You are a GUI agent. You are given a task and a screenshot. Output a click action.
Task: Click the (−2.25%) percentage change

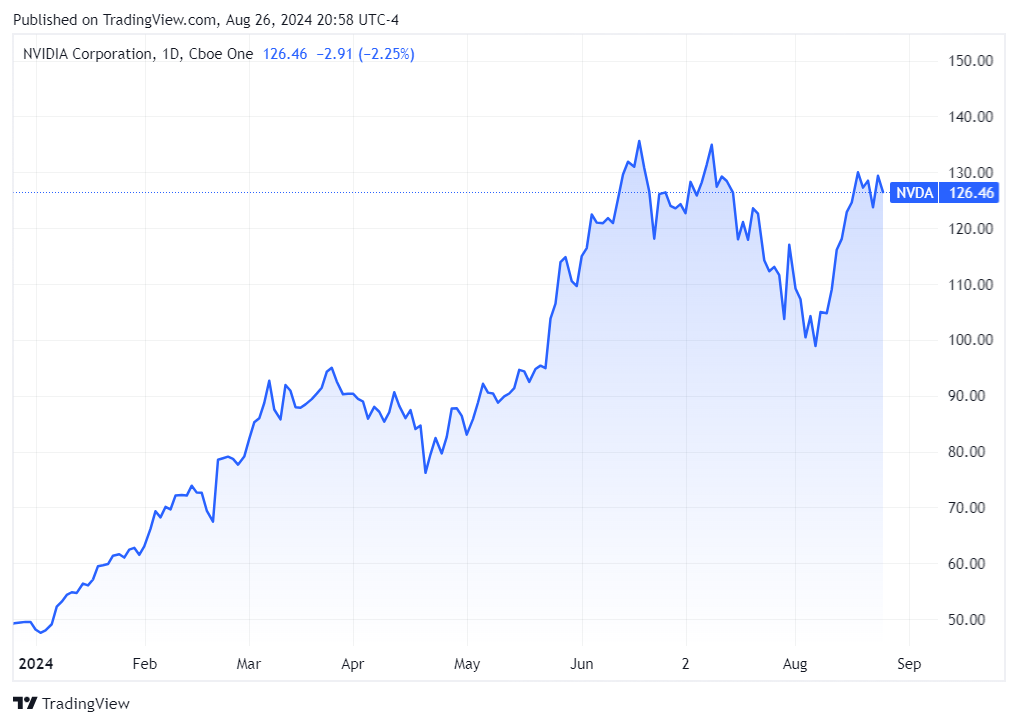tap(386, 54)
